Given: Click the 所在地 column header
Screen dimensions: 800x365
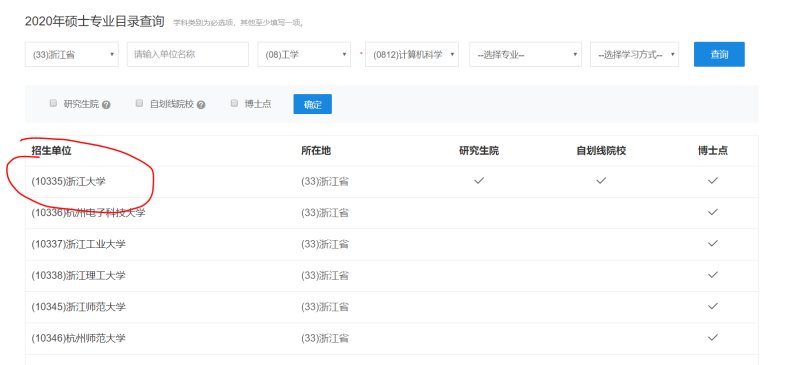Looking at the screenshot, I should click(316, 151).
